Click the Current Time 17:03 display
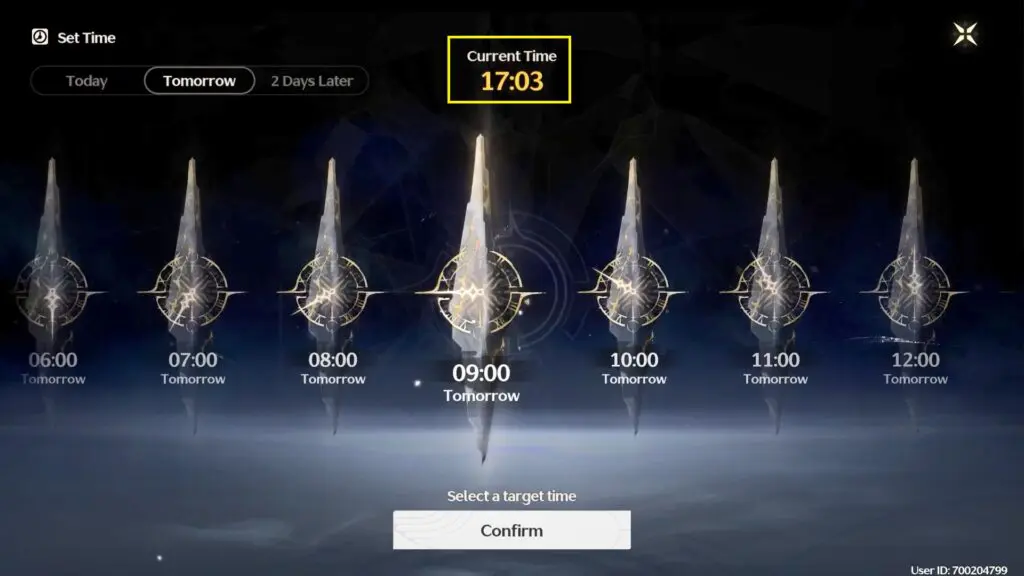 tap(509, 70)
